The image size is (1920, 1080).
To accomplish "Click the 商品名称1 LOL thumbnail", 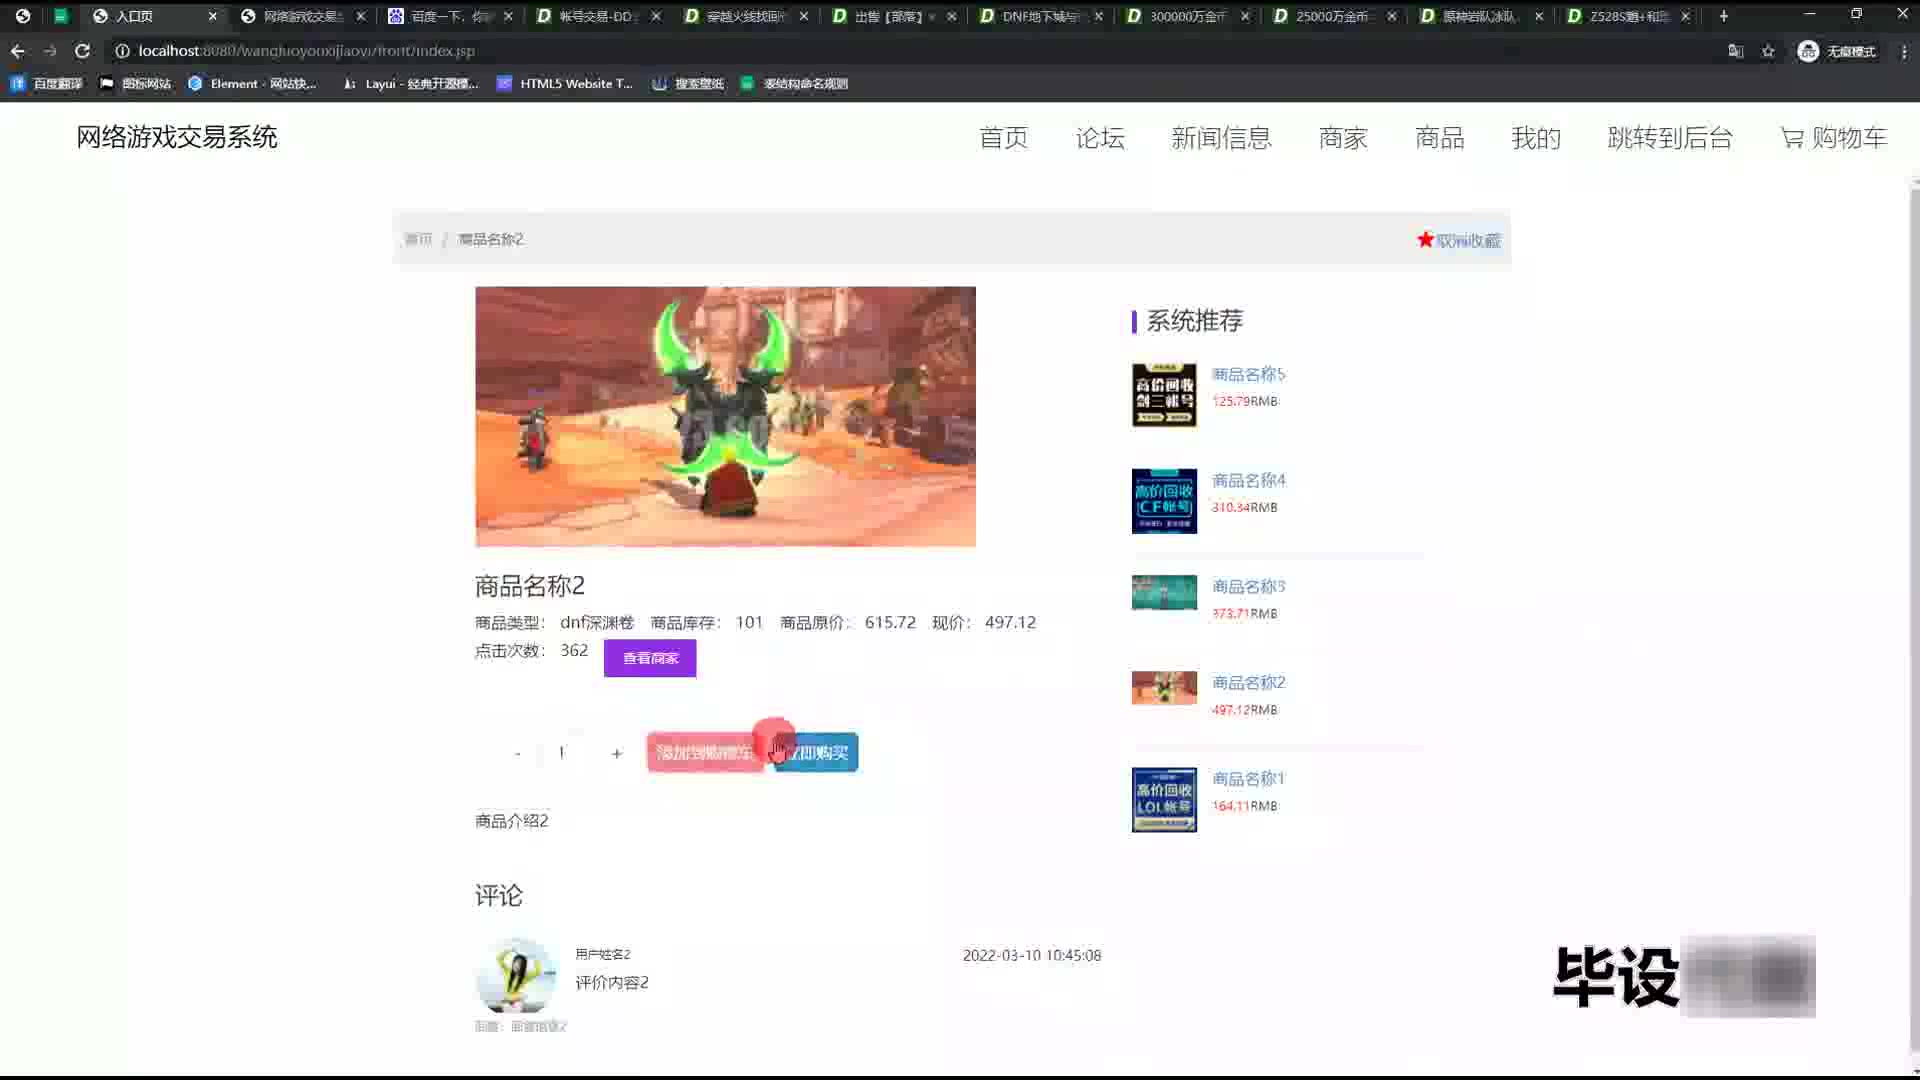I will (x=1164, y=799).
